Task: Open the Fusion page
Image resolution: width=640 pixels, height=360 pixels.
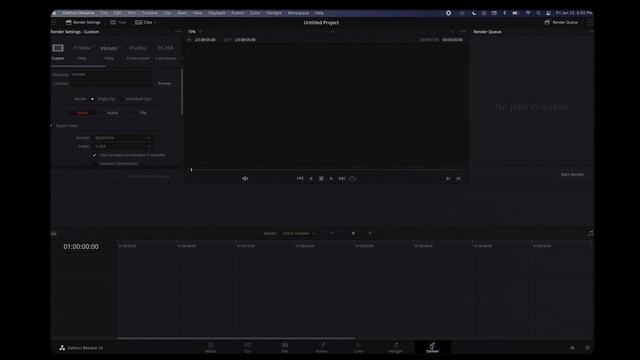Action: click(322, 347)
